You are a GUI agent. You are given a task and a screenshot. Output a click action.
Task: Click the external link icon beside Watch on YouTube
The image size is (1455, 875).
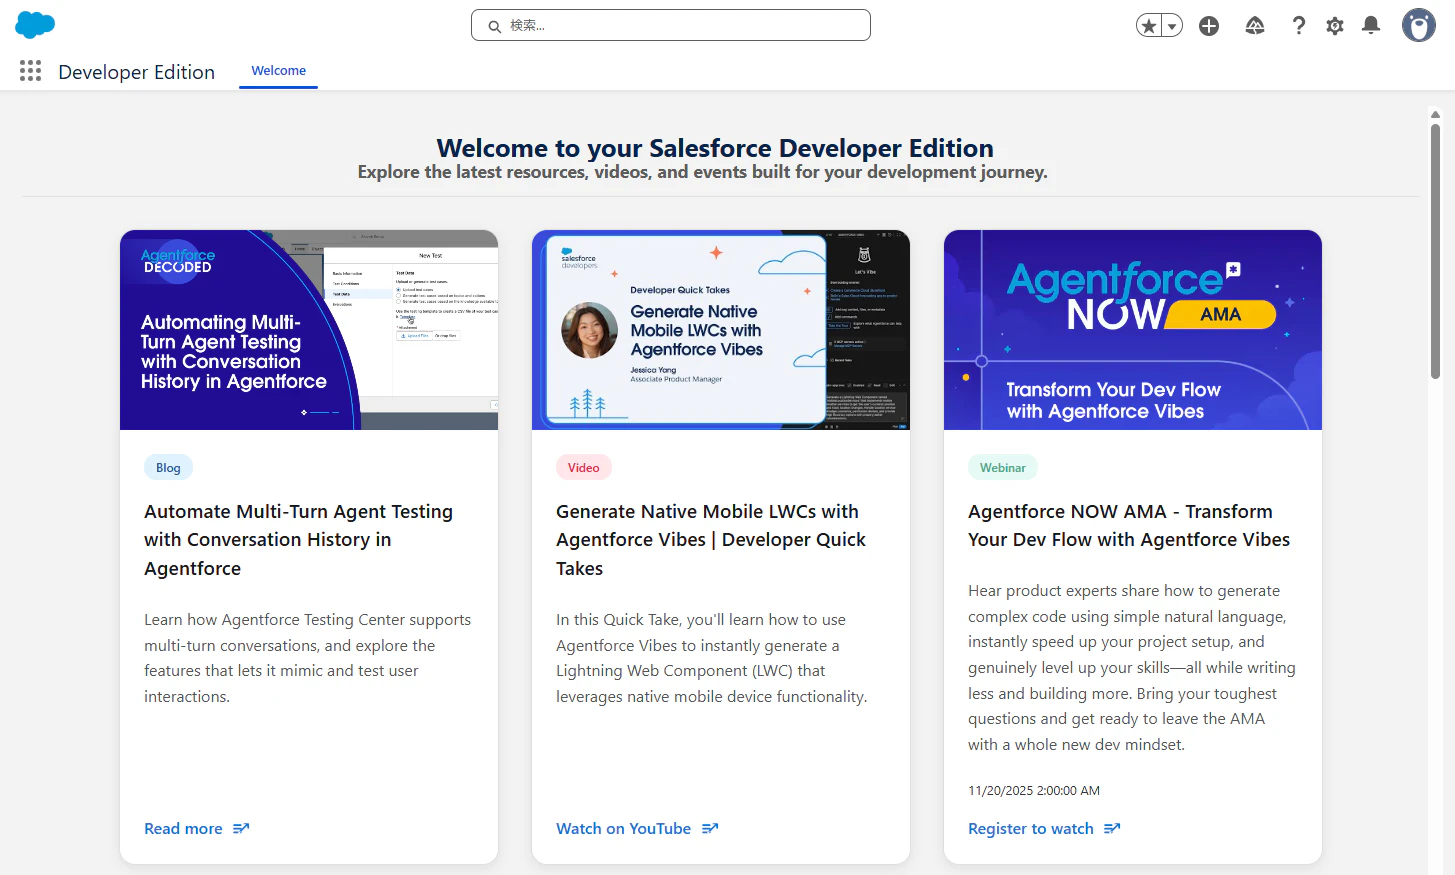click(x=710, y=829)
